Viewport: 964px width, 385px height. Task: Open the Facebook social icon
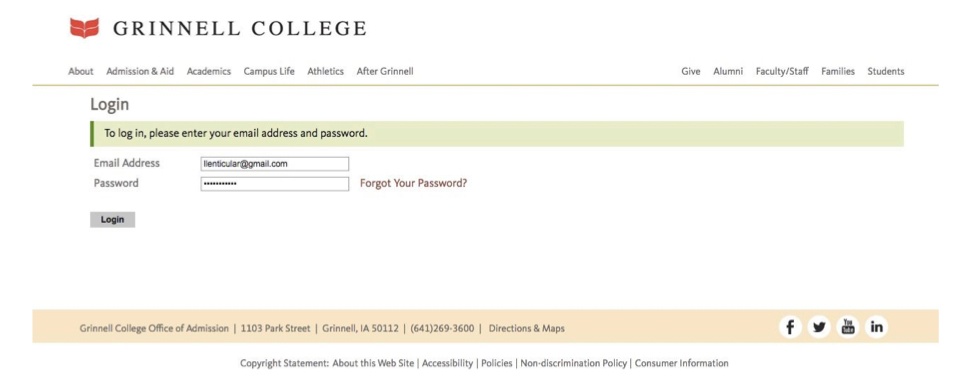point(790,327)
